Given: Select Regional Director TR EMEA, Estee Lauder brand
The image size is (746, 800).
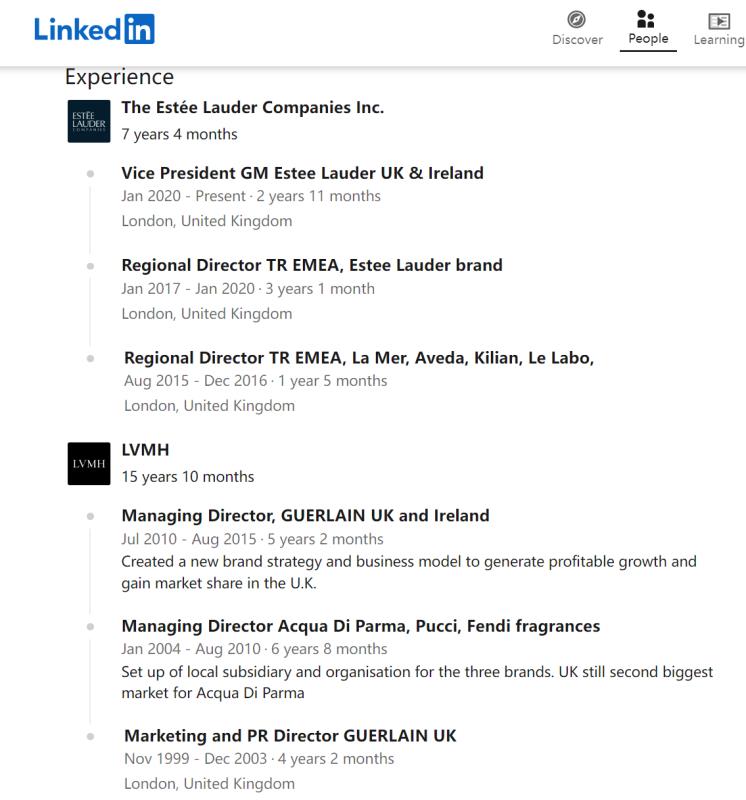Looking at the screenshot, I should coord(312,265).
